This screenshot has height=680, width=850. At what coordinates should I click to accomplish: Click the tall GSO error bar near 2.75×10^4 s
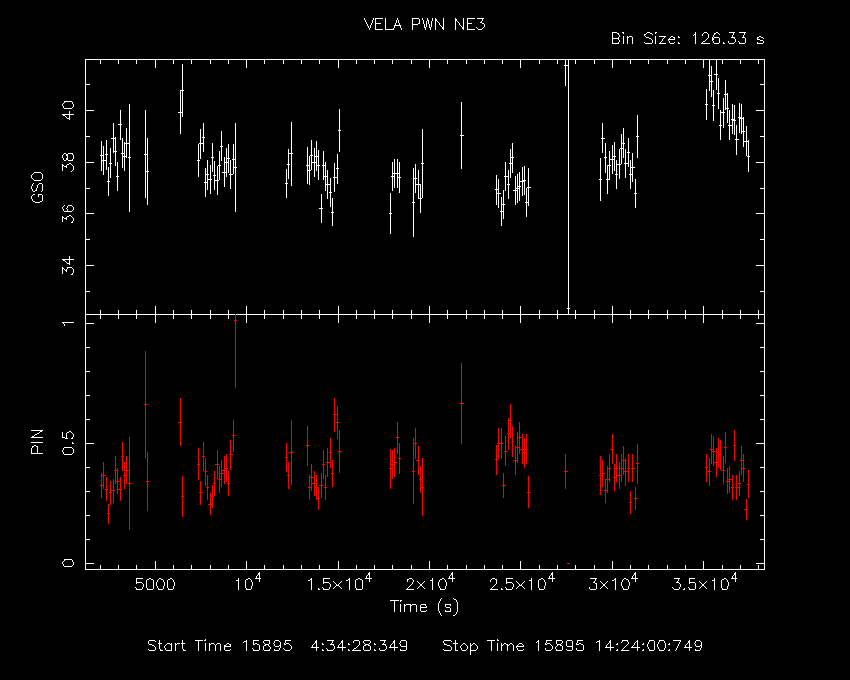[568, 187]
